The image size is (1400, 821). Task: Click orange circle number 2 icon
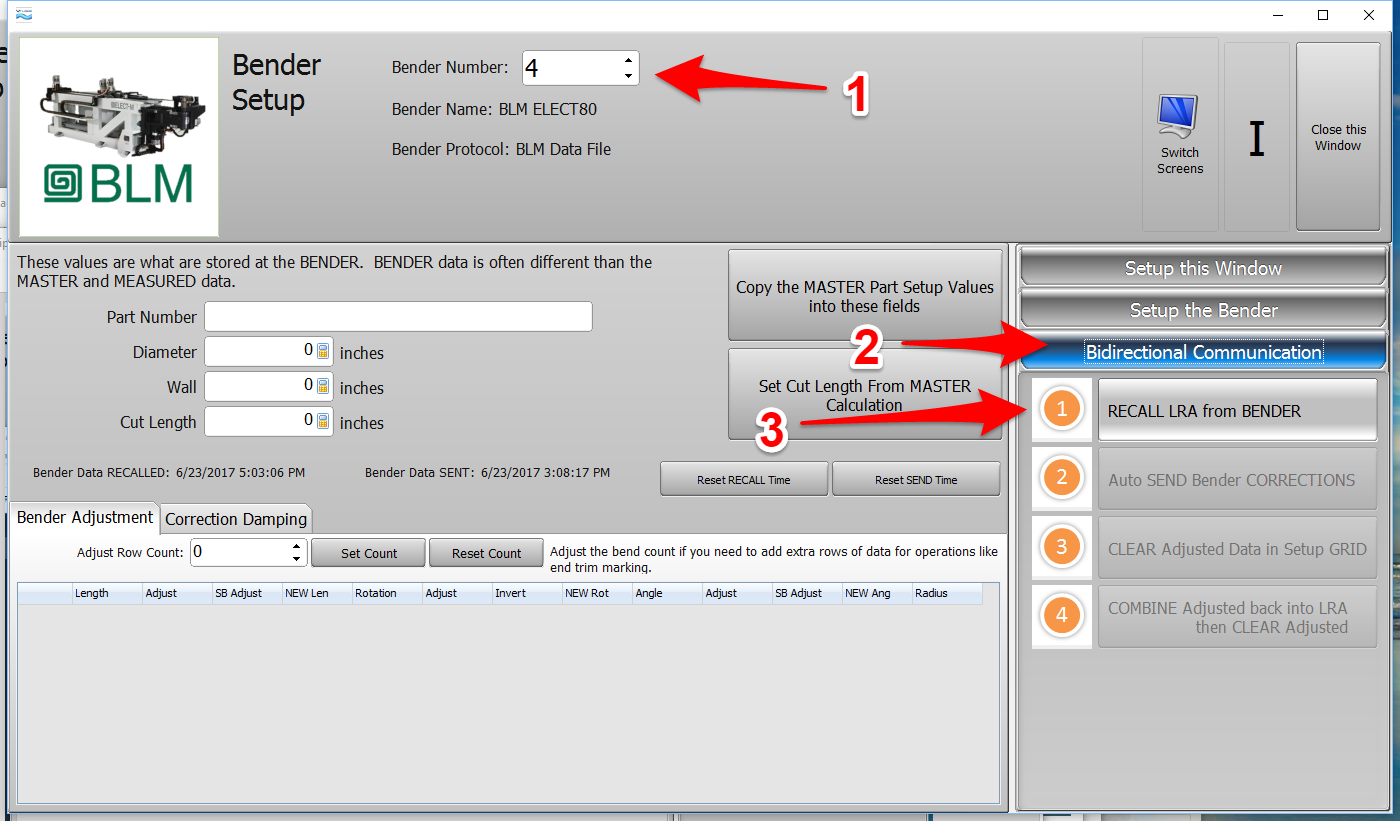(1062, 478)
